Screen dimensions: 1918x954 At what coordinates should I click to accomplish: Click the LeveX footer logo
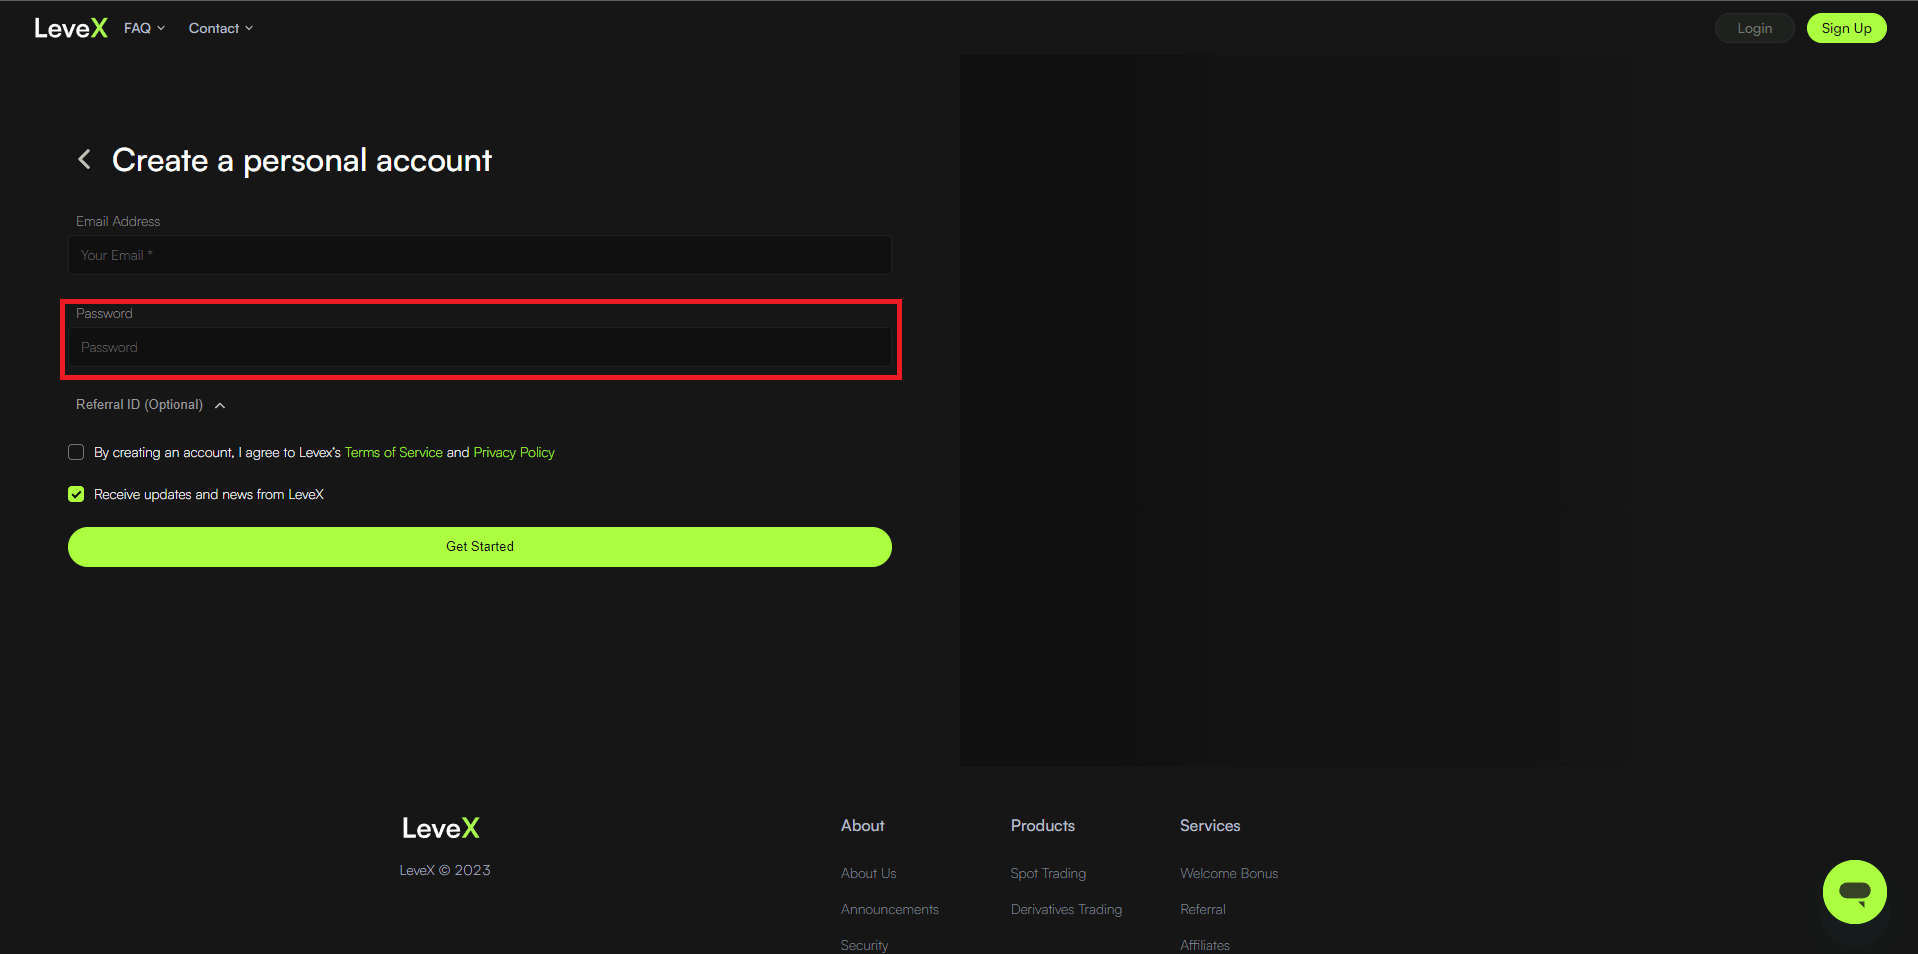441,828
